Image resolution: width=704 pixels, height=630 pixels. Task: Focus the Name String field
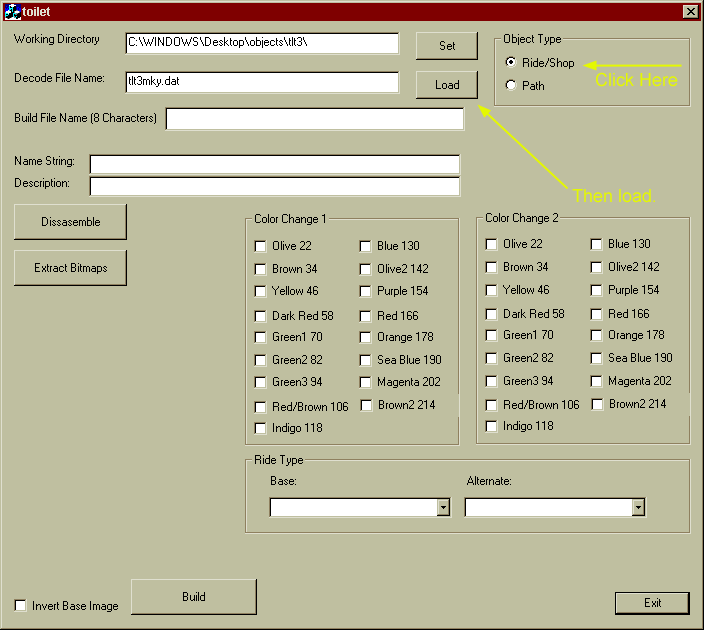click(275, 164)
